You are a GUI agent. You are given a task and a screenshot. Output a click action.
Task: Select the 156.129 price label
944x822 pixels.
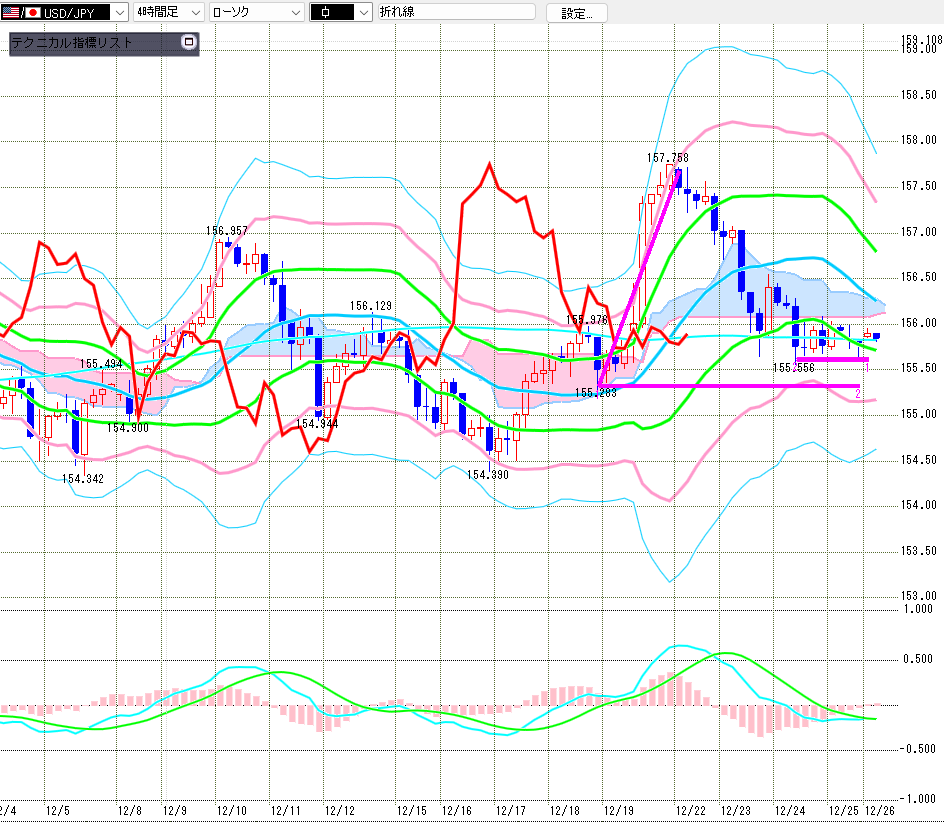[370, 306]
